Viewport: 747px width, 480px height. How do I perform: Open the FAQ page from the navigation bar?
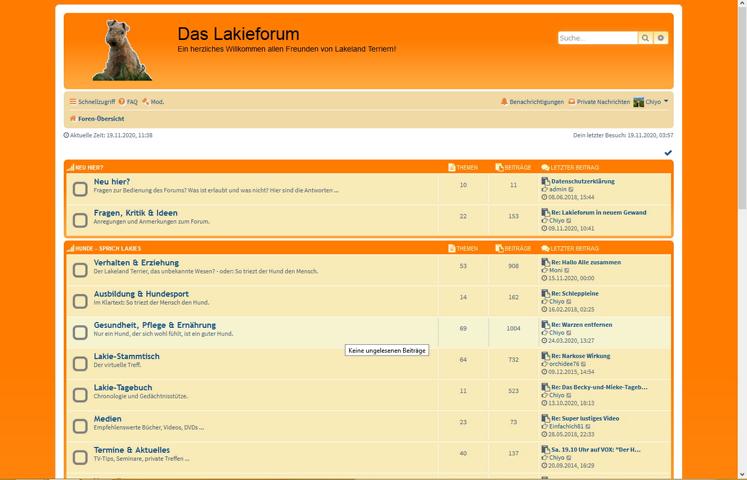132,102
